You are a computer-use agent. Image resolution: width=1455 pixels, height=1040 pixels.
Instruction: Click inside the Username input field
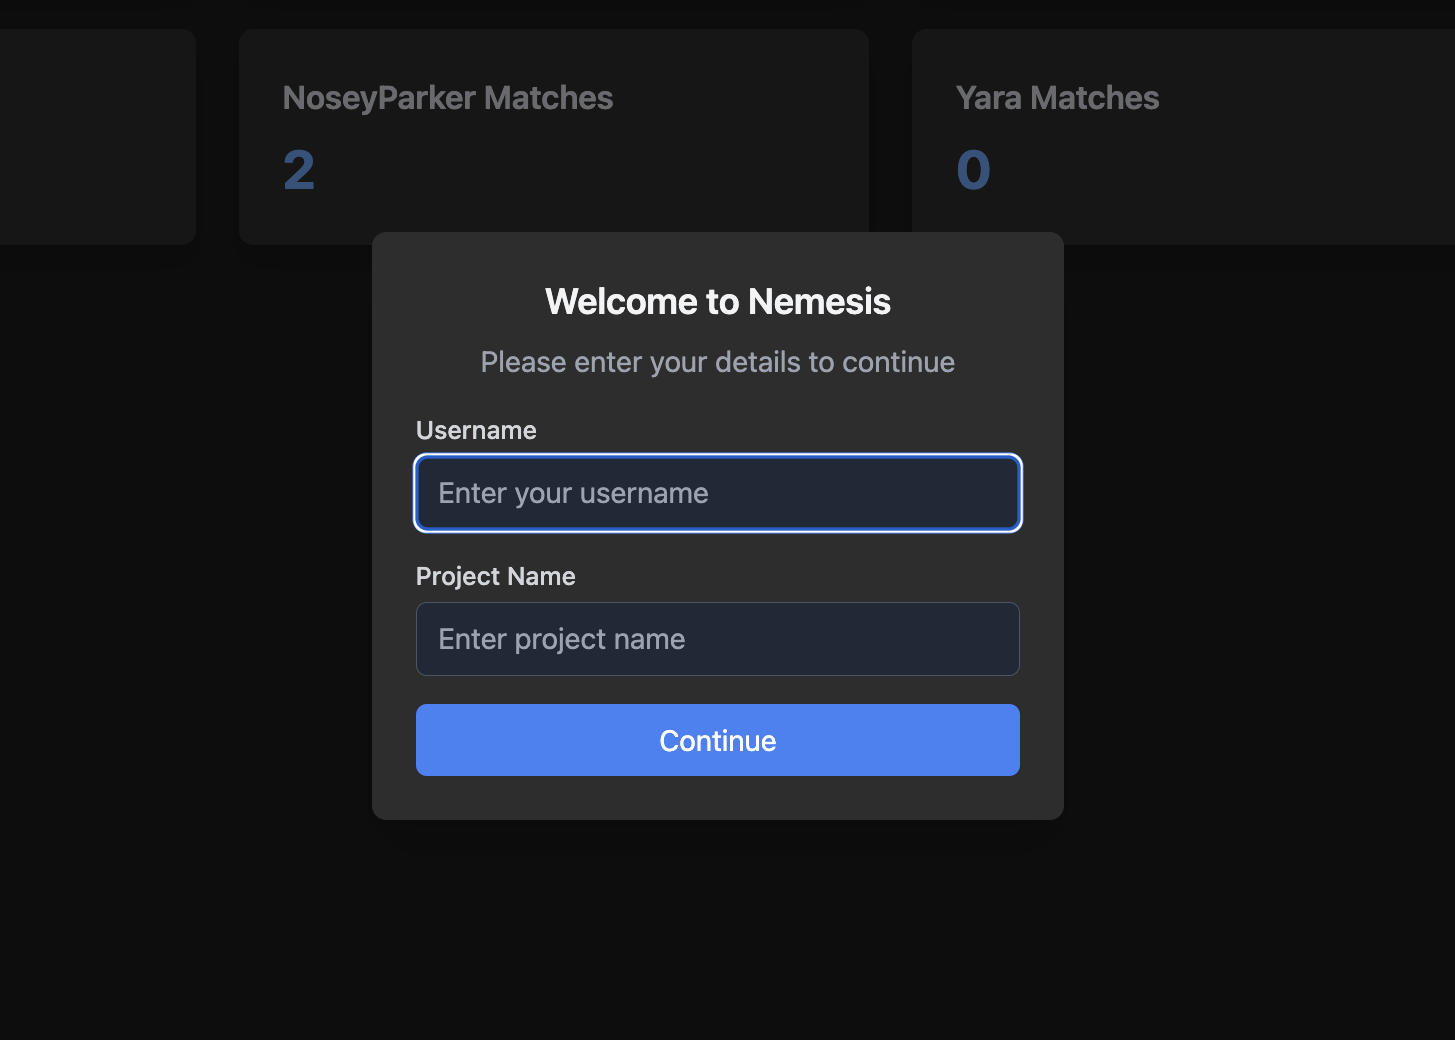coord(717,492)
